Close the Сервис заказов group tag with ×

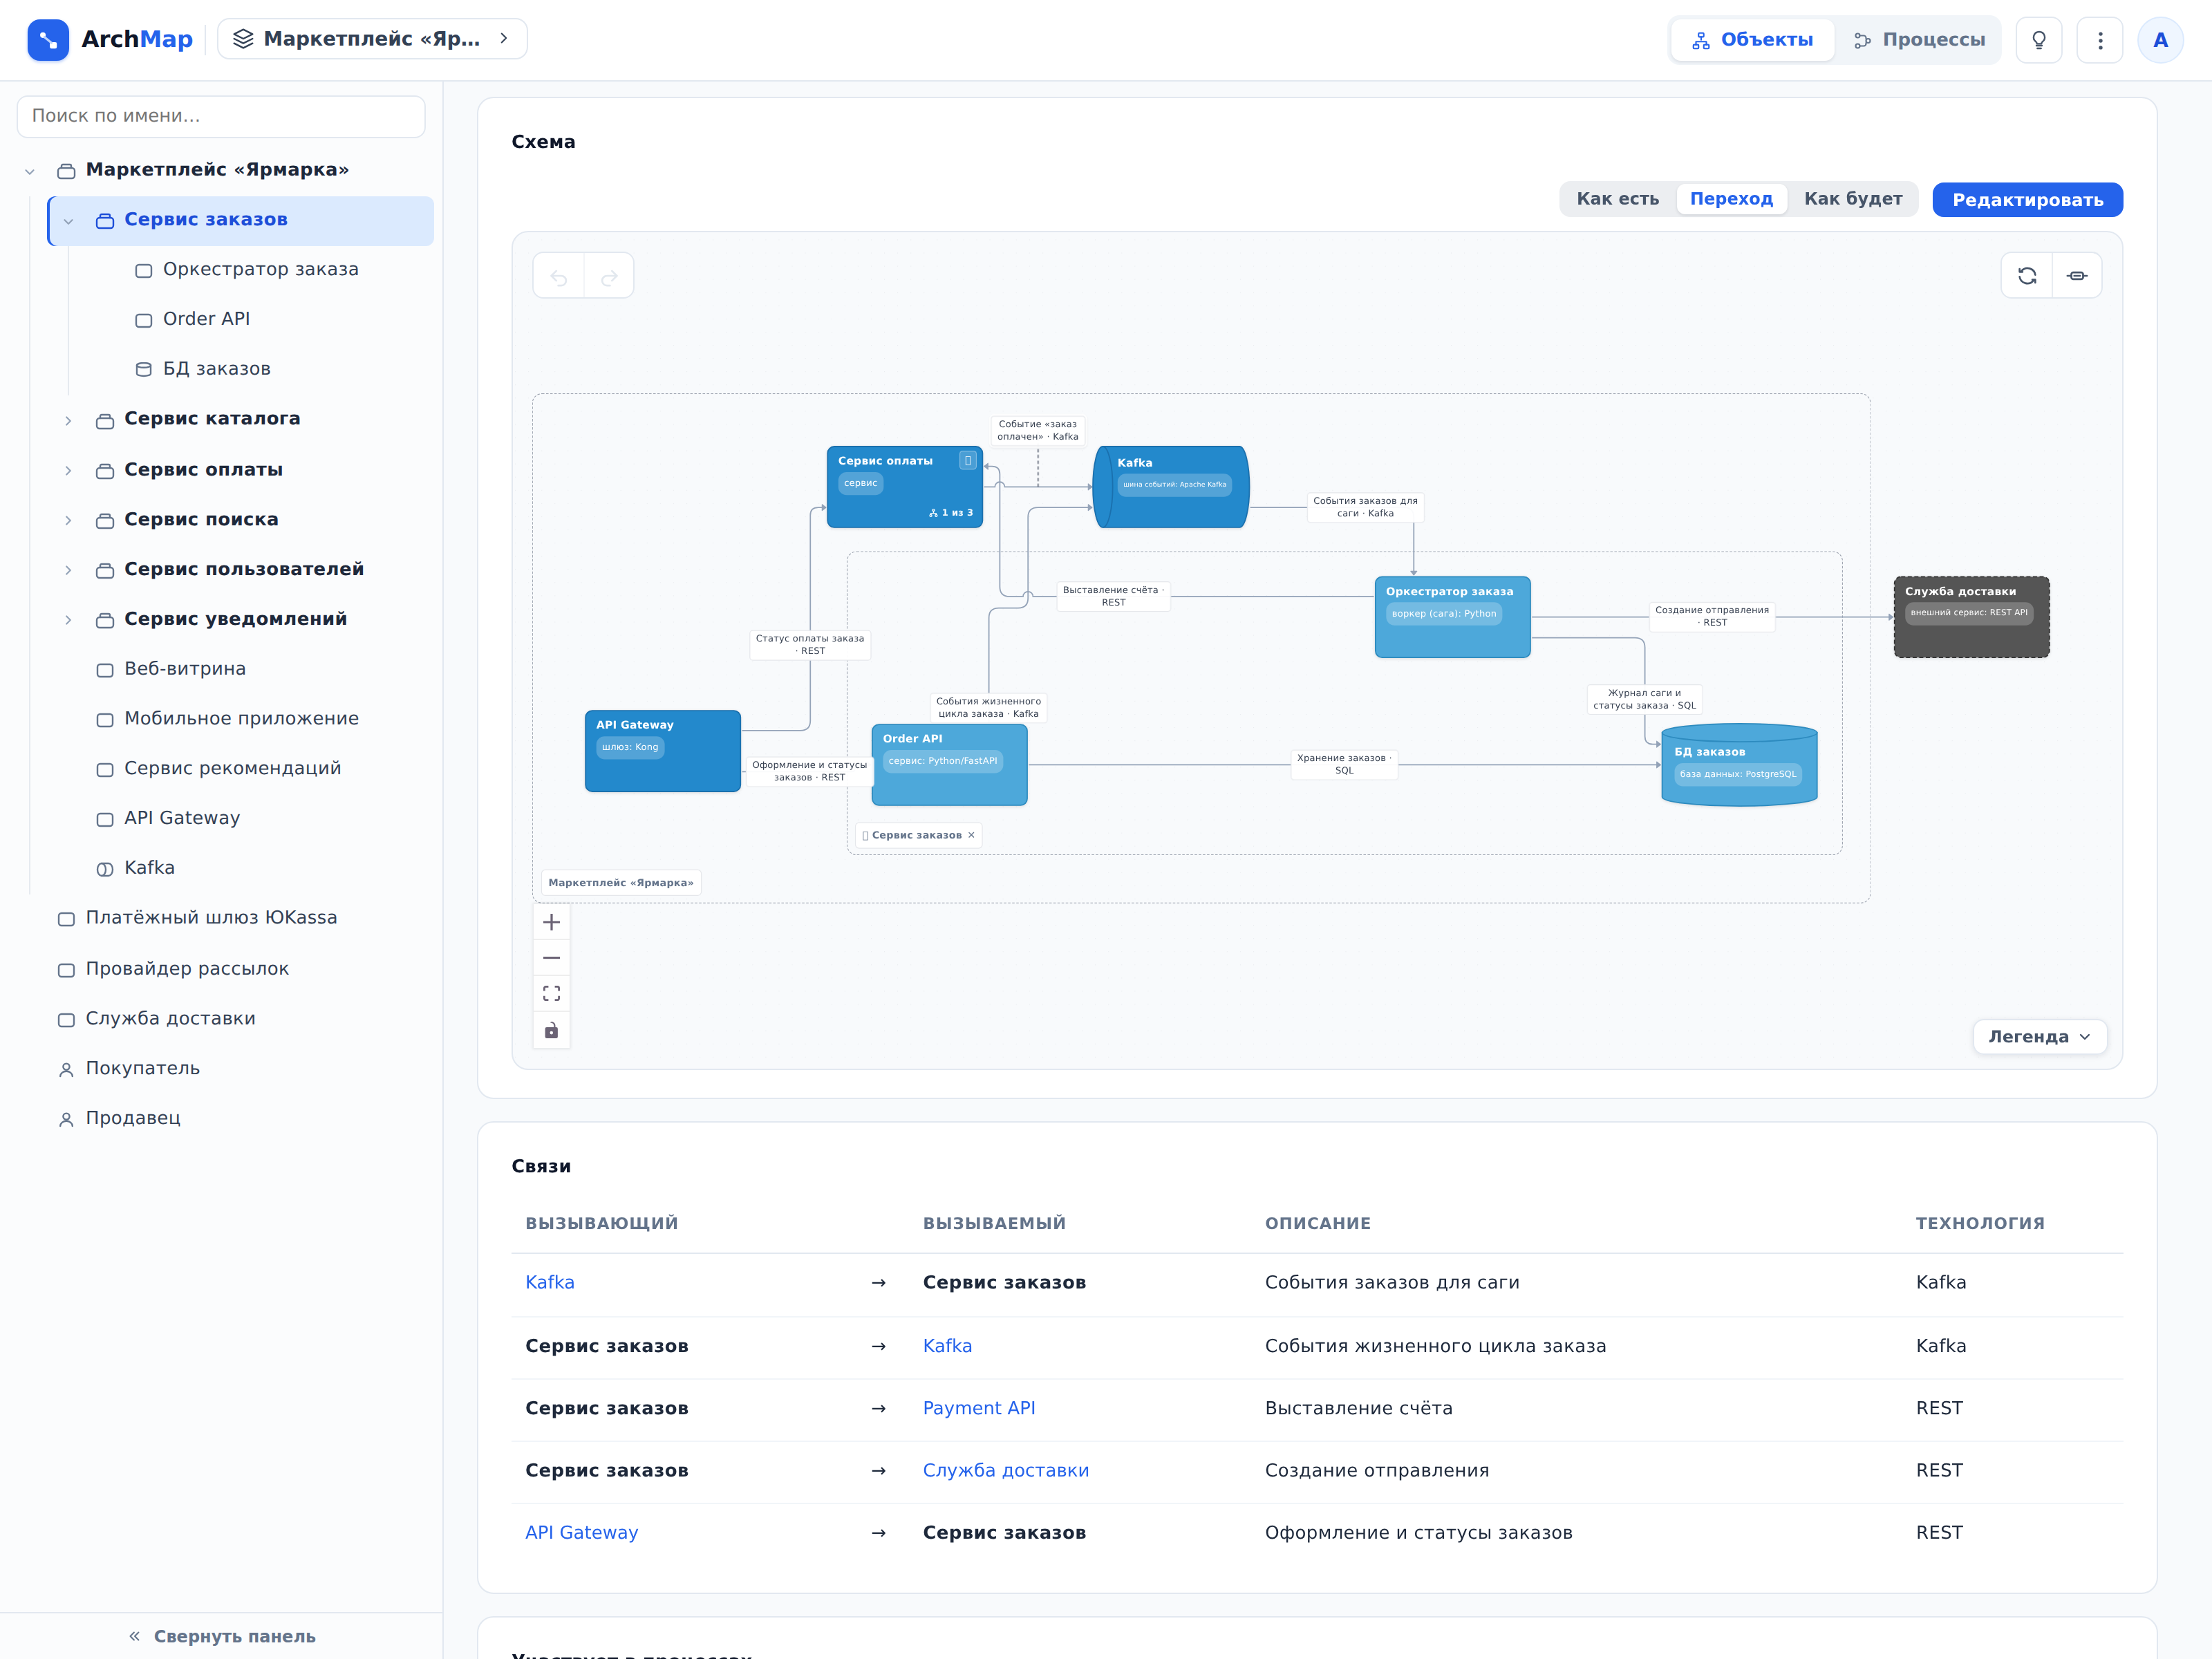(971, 835)
